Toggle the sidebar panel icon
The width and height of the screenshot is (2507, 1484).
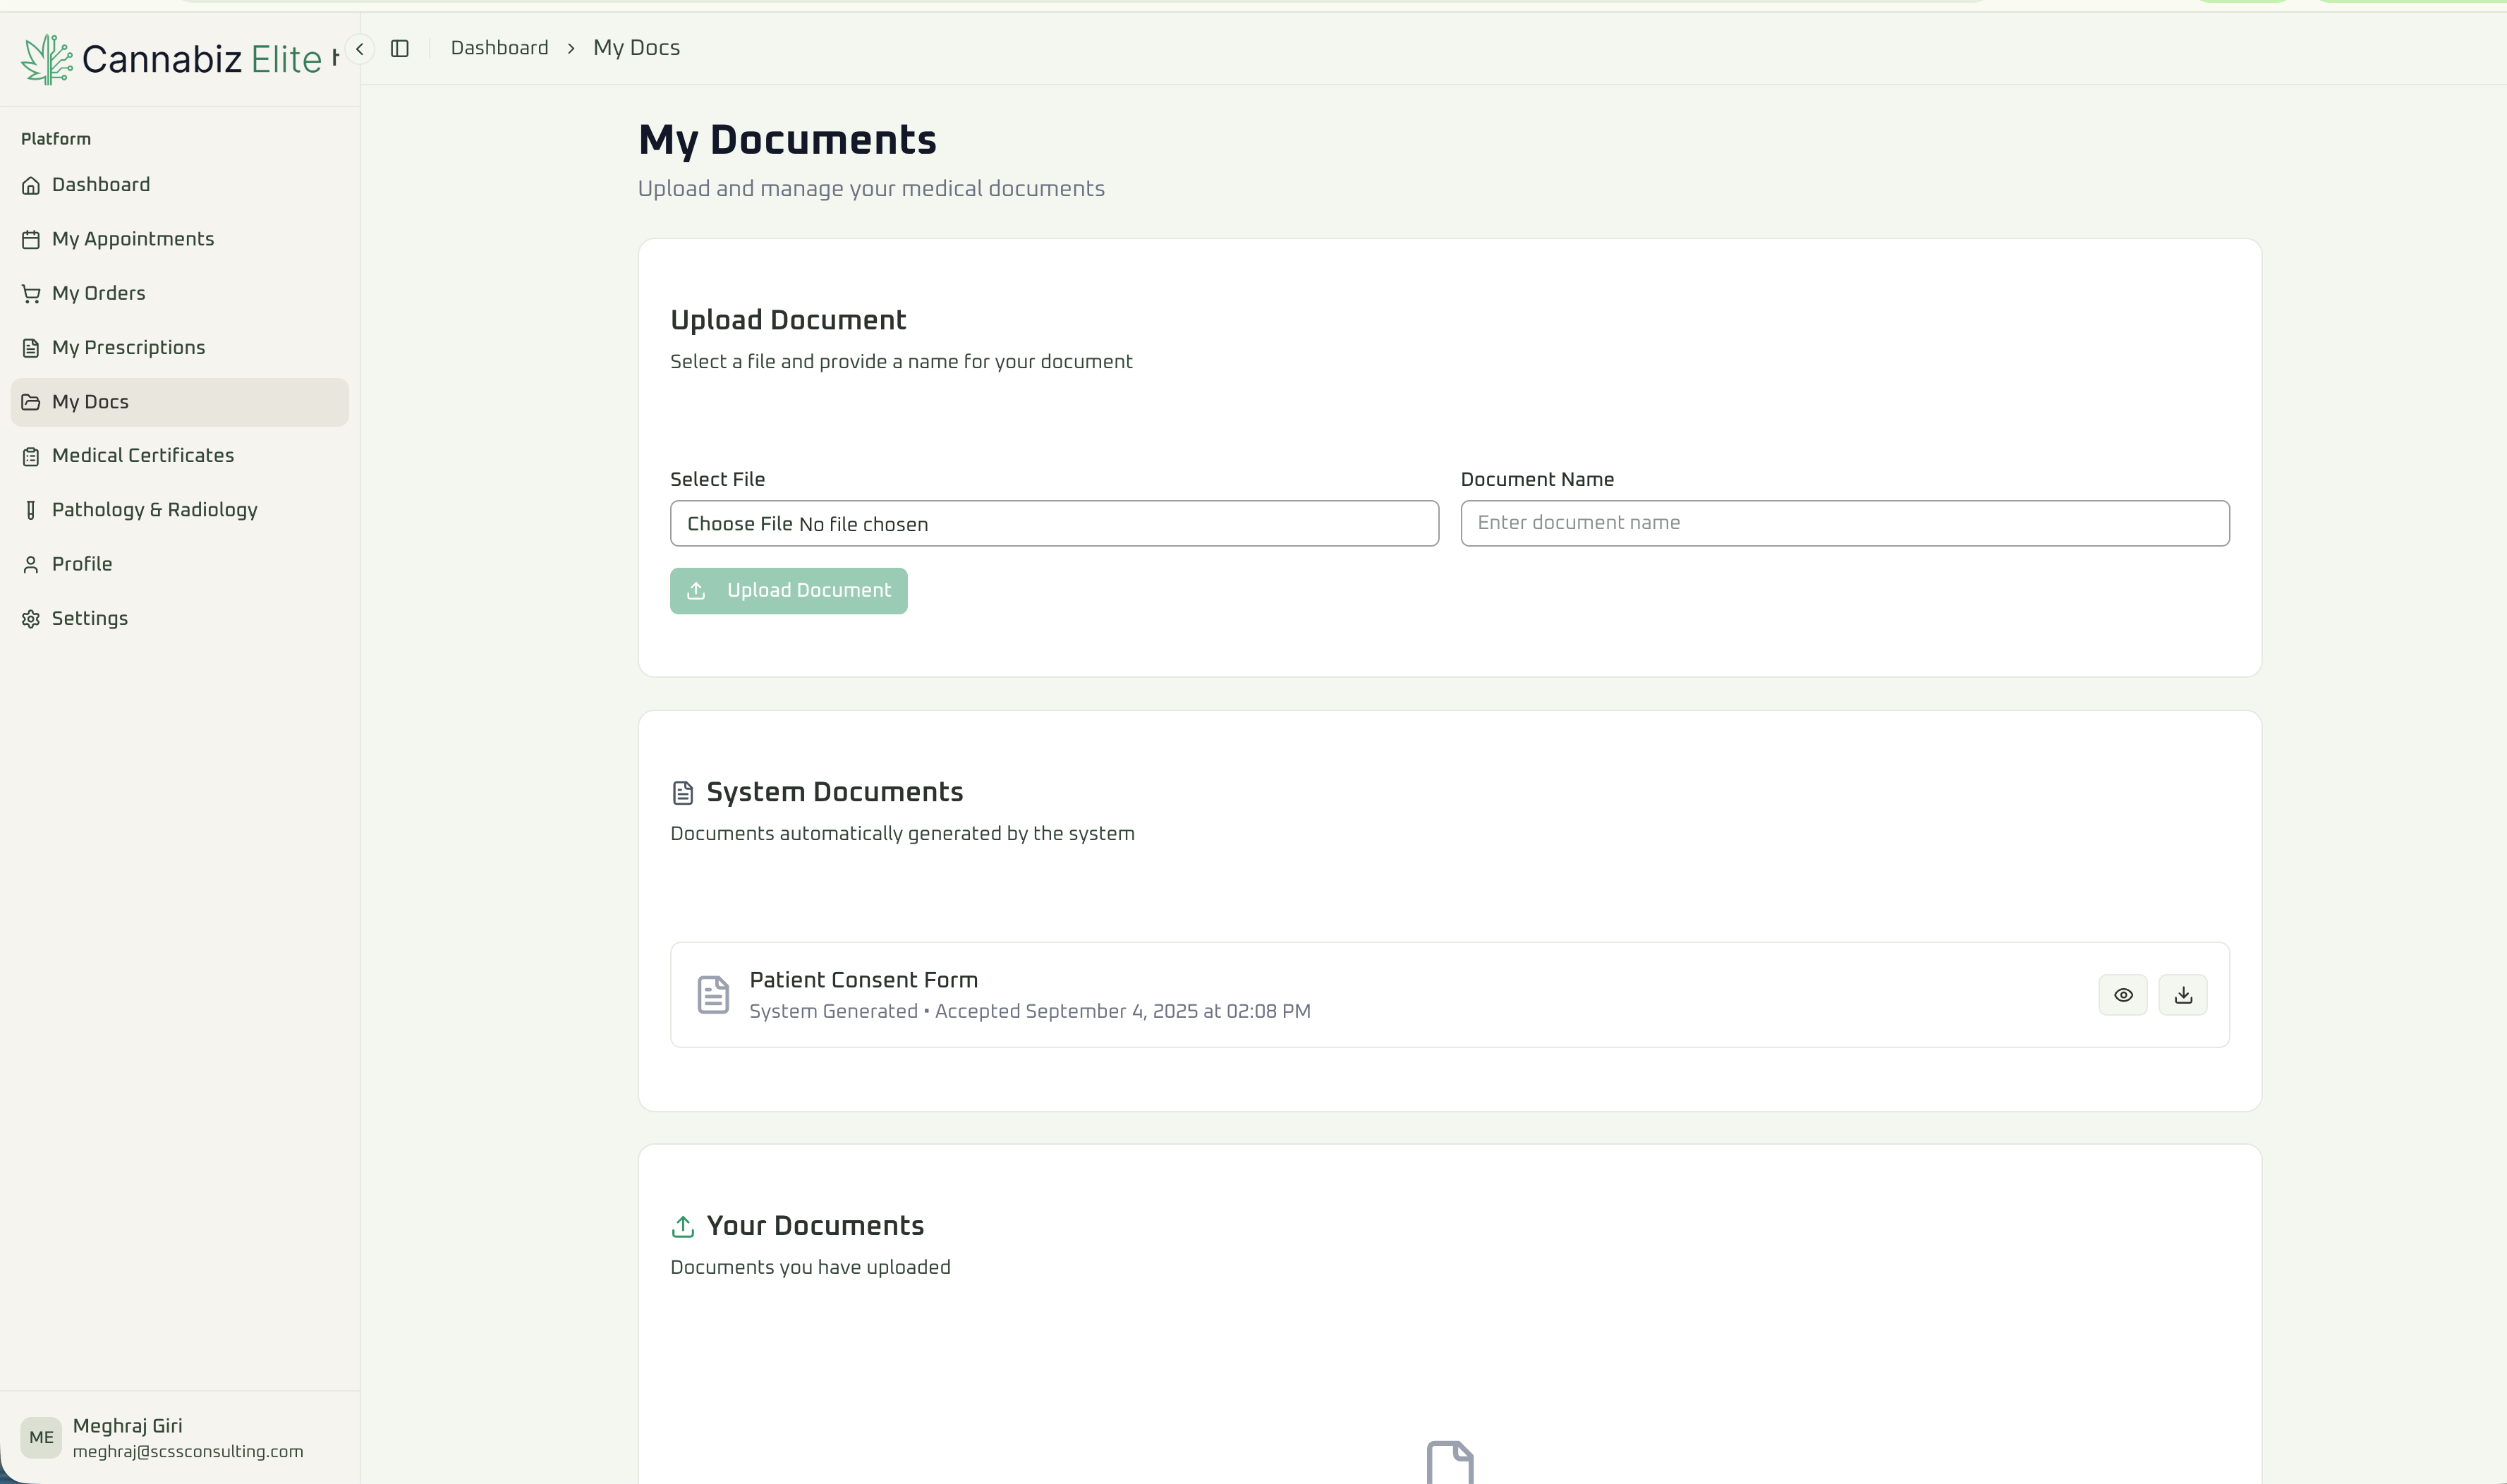point(401,48)
